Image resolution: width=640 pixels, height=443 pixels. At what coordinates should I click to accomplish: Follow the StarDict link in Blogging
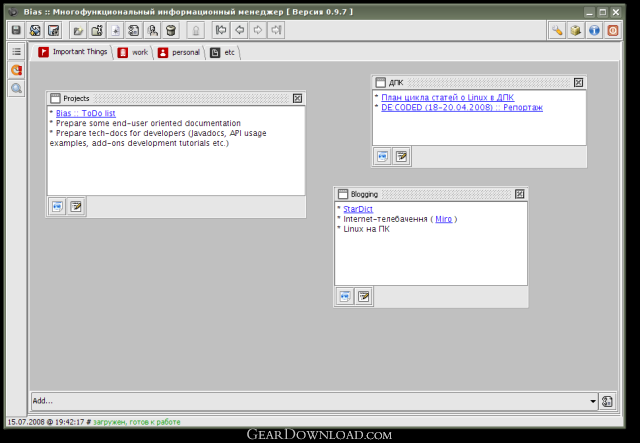(x=358, y=209)
